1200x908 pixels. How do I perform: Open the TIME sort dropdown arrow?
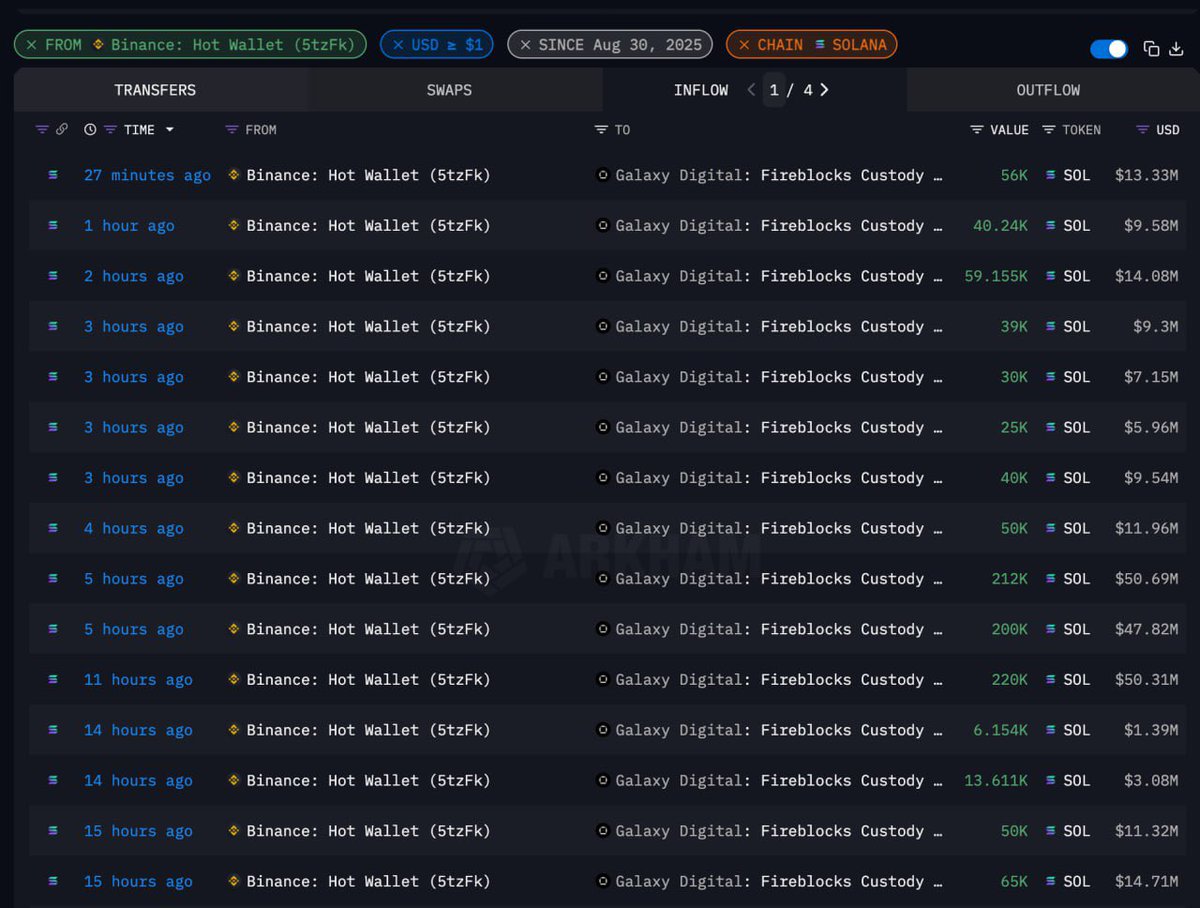click(x=169, y=130)
